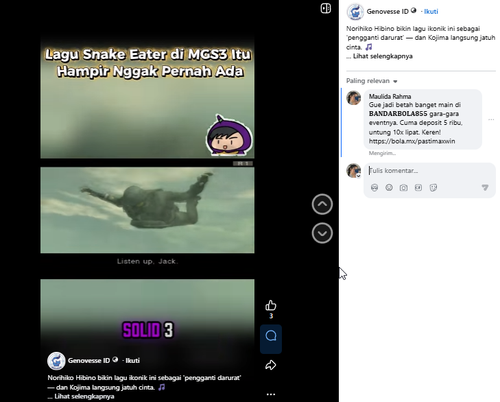This screenshot has width=500, height=402.
Task: Open options for Maulida Rahma's comment
Action: click(x=491, y=119)
